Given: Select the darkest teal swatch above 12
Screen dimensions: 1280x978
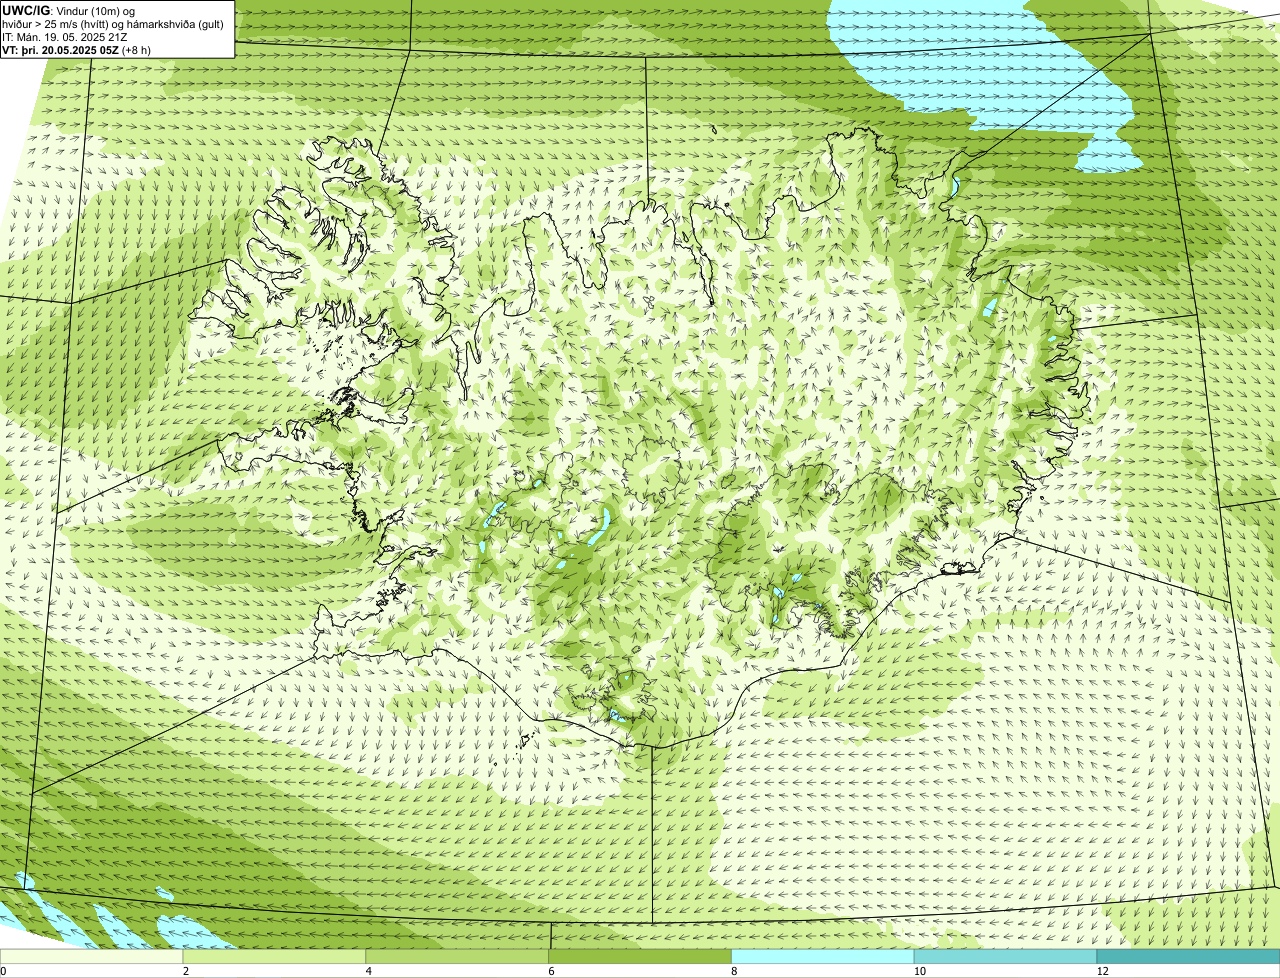Looking at the screenshot, I should tap(1189, 956).
